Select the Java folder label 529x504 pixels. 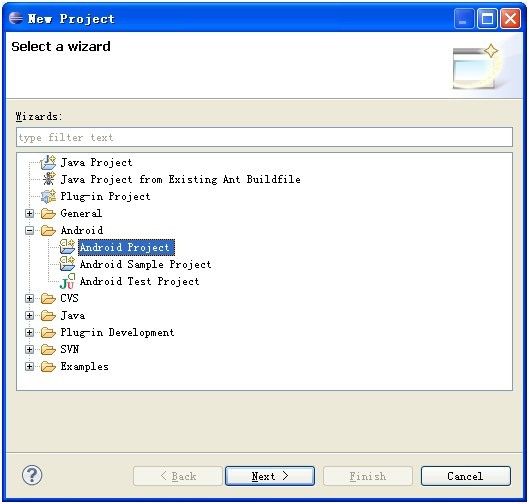pyautogui.click(x=73, y=316)
